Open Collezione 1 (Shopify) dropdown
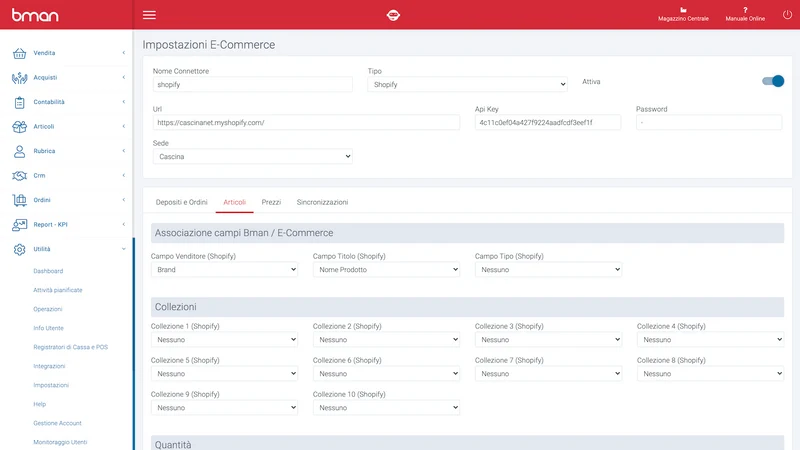 tap(224, 339)
